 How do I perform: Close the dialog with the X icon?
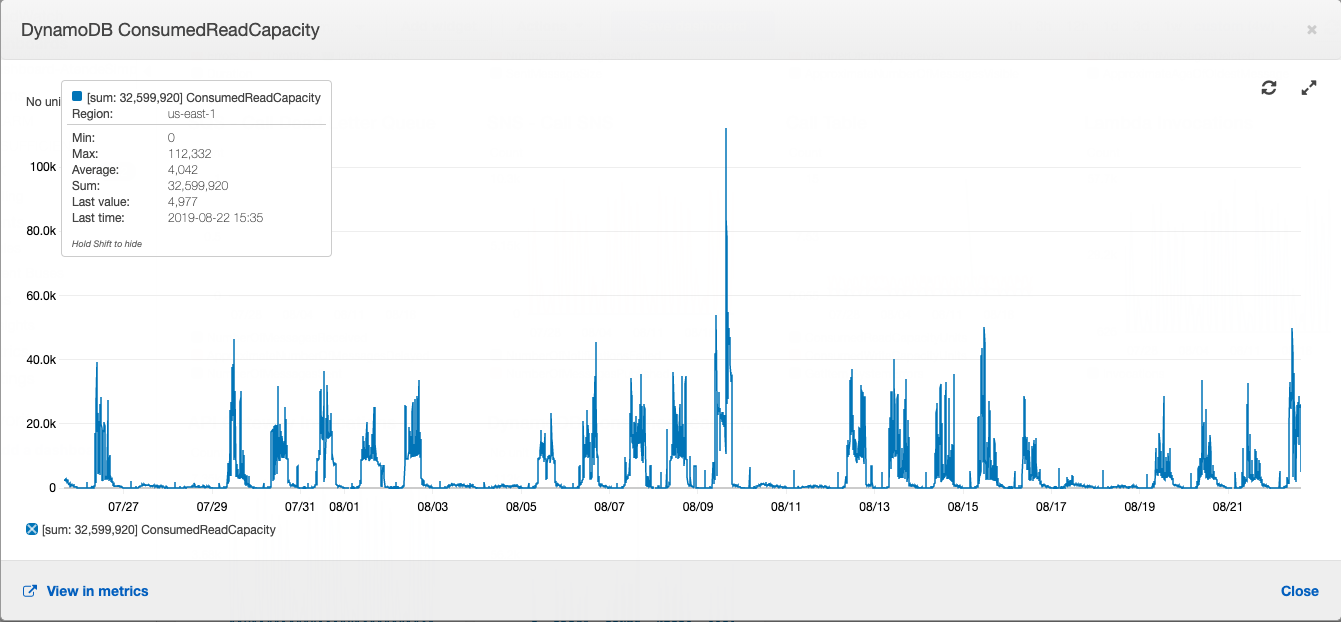pos(1312,30)
